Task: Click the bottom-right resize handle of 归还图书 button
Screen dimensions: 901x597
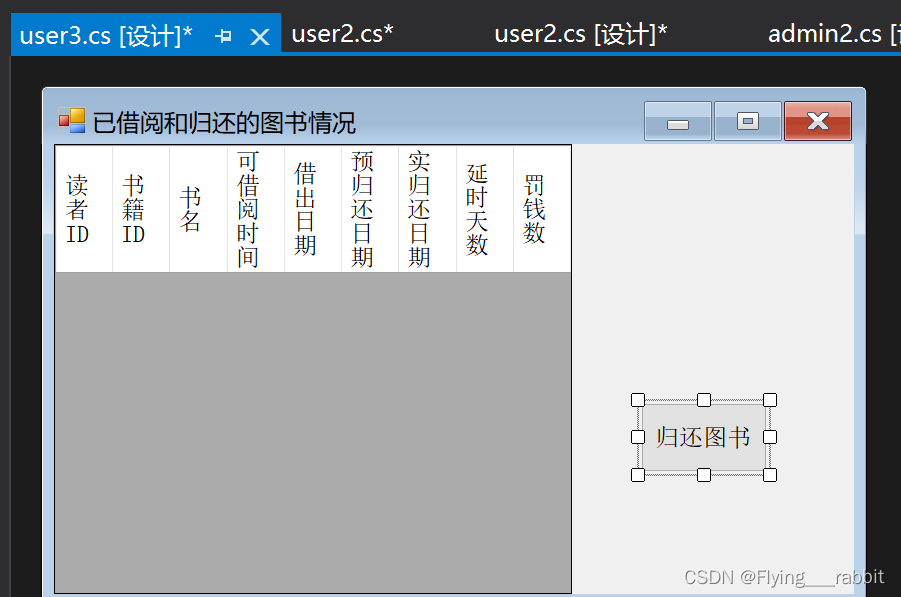Action: [769, 475]
